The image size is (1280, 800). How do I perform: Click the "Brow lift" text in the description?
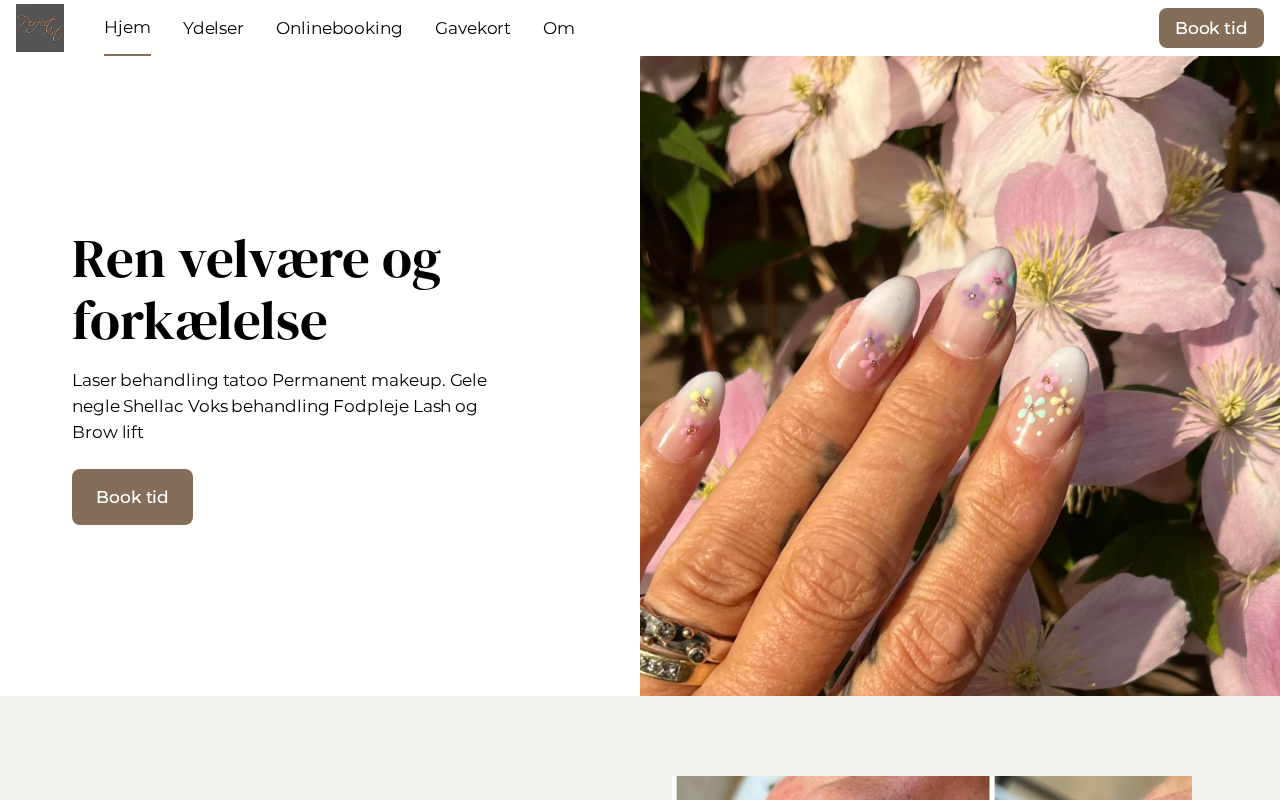[108, 432]
